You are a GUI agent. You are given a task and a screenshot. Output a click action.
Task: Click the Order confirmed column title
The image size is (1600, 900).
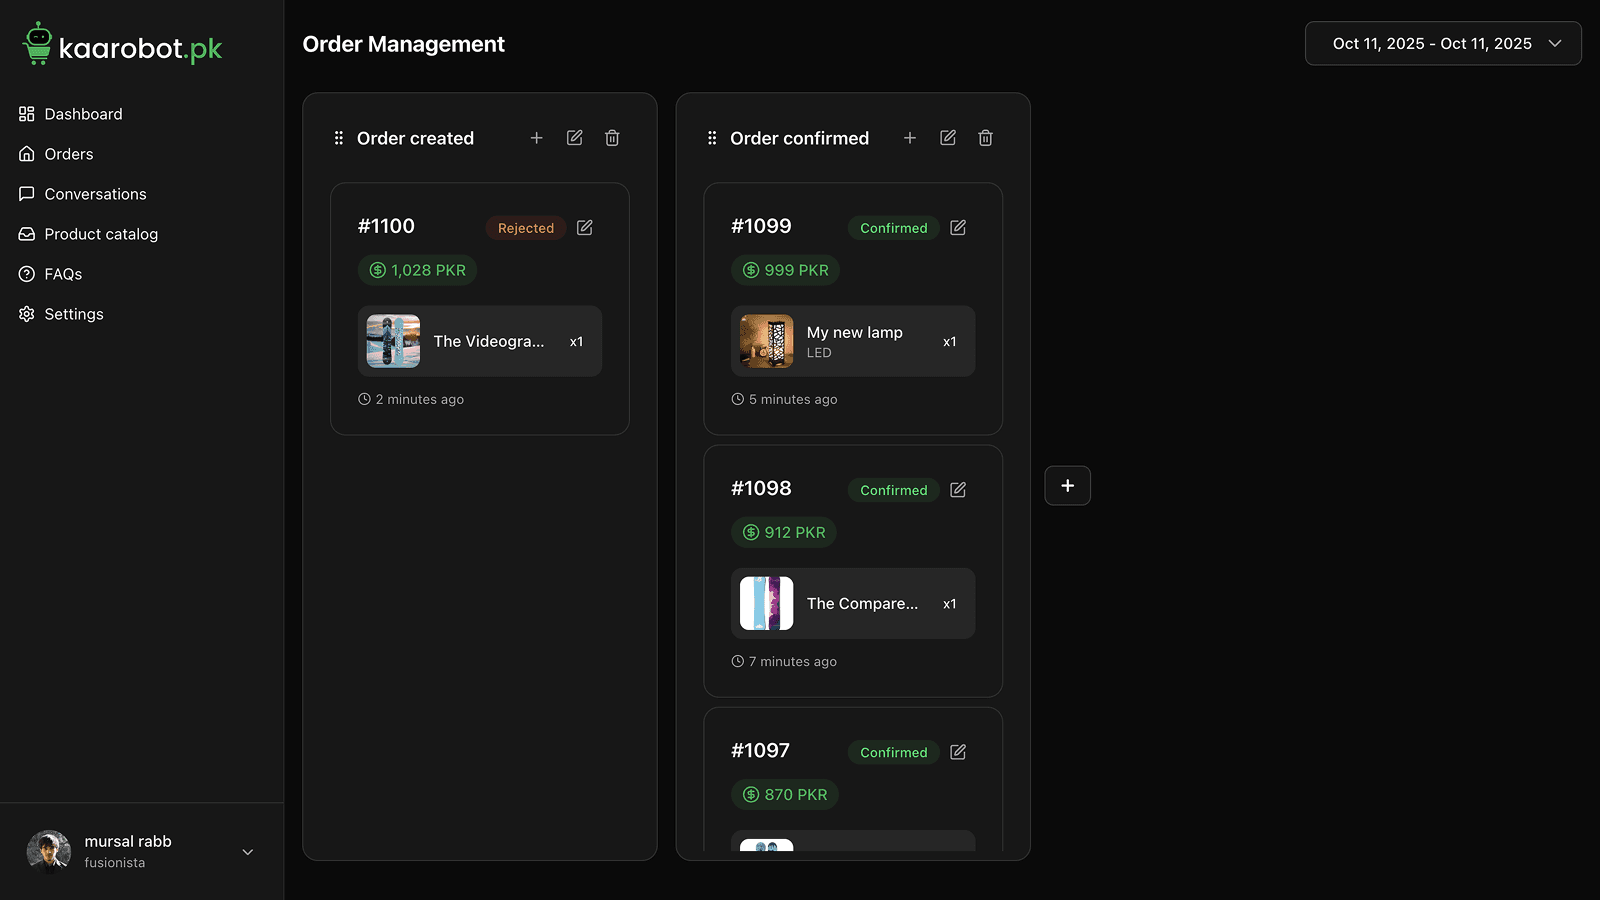(x=799, y=138)
